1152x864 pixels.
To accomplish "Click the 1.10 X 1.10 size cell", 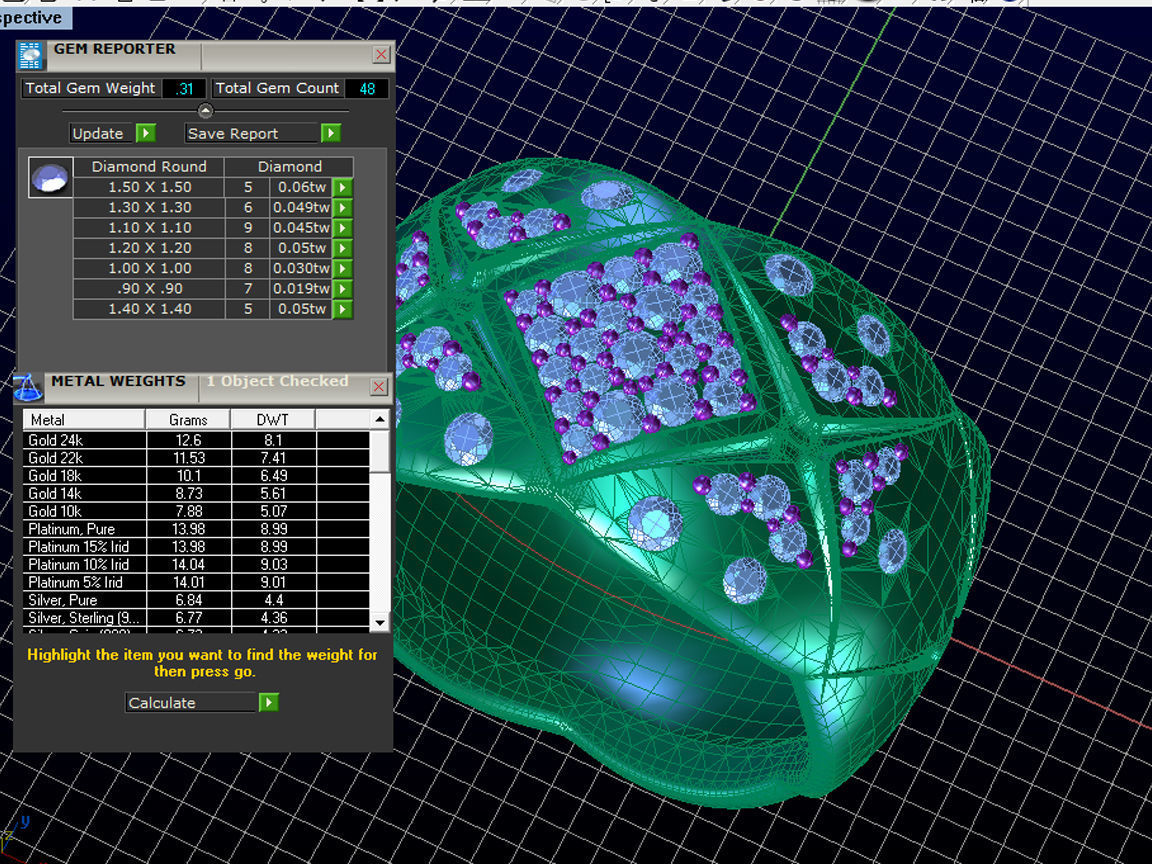I will [x=149, y=228].
